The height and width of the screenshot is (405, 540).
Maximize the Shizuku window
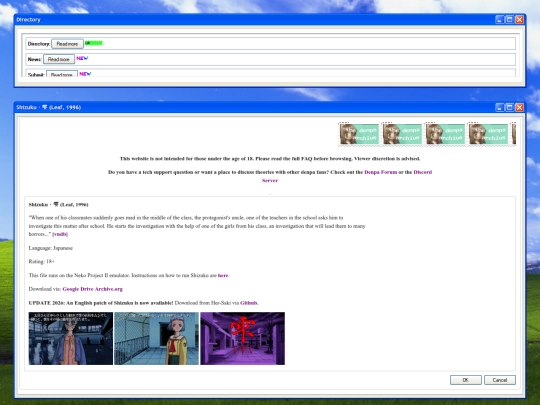click(x=510, y=107)
